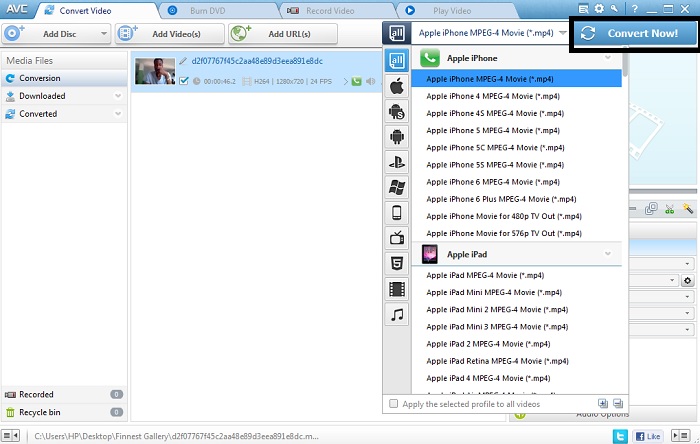Choose Apple iPhone Movie for 480p TV Out

point(516,216)
